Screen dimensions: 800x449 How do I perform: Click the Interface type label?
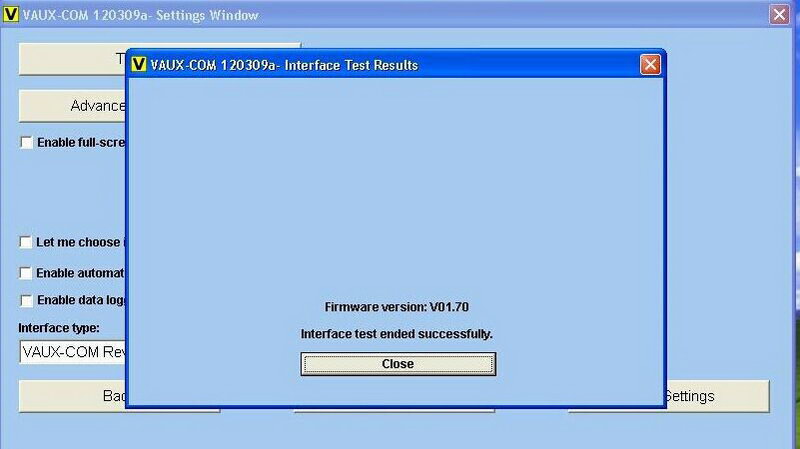[x=59, y=328]
